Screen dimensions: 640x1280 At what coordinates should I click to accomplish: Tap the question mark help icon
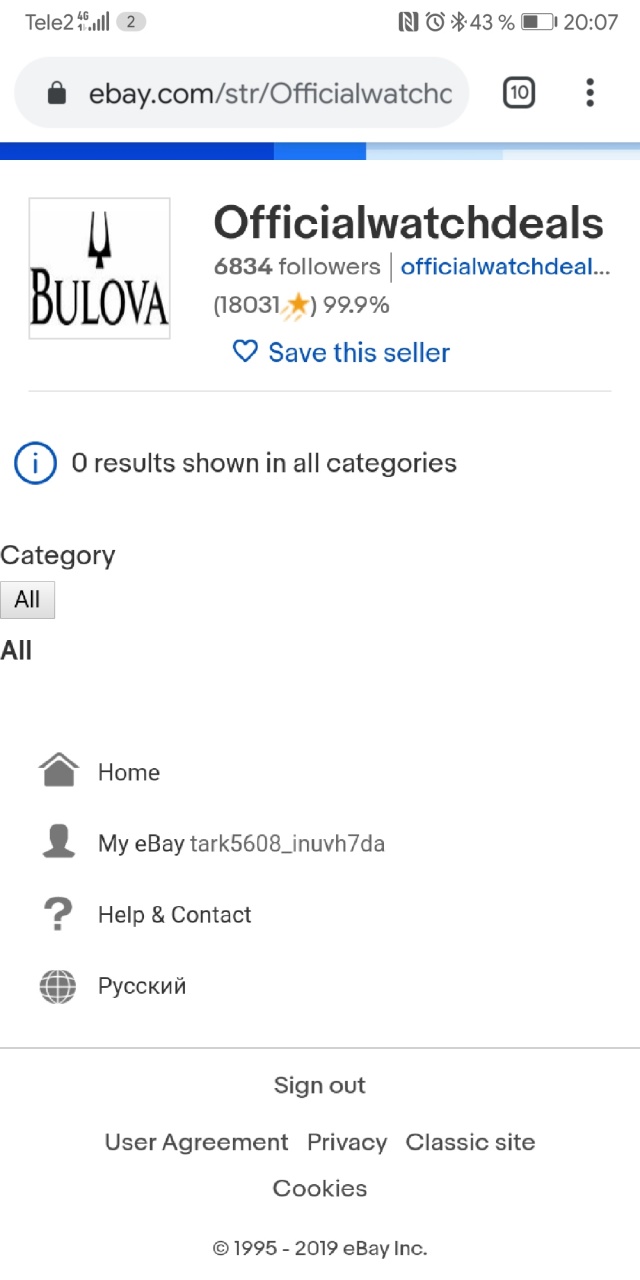click(58, 914)
